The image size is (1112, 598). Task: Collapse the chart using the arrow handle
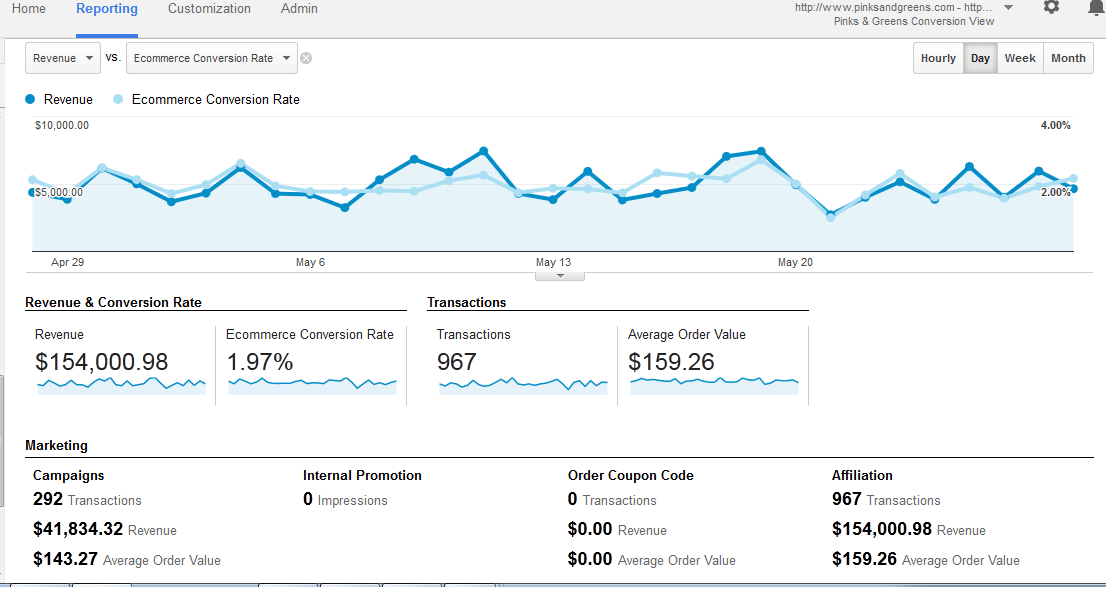(x=560, y=275)
